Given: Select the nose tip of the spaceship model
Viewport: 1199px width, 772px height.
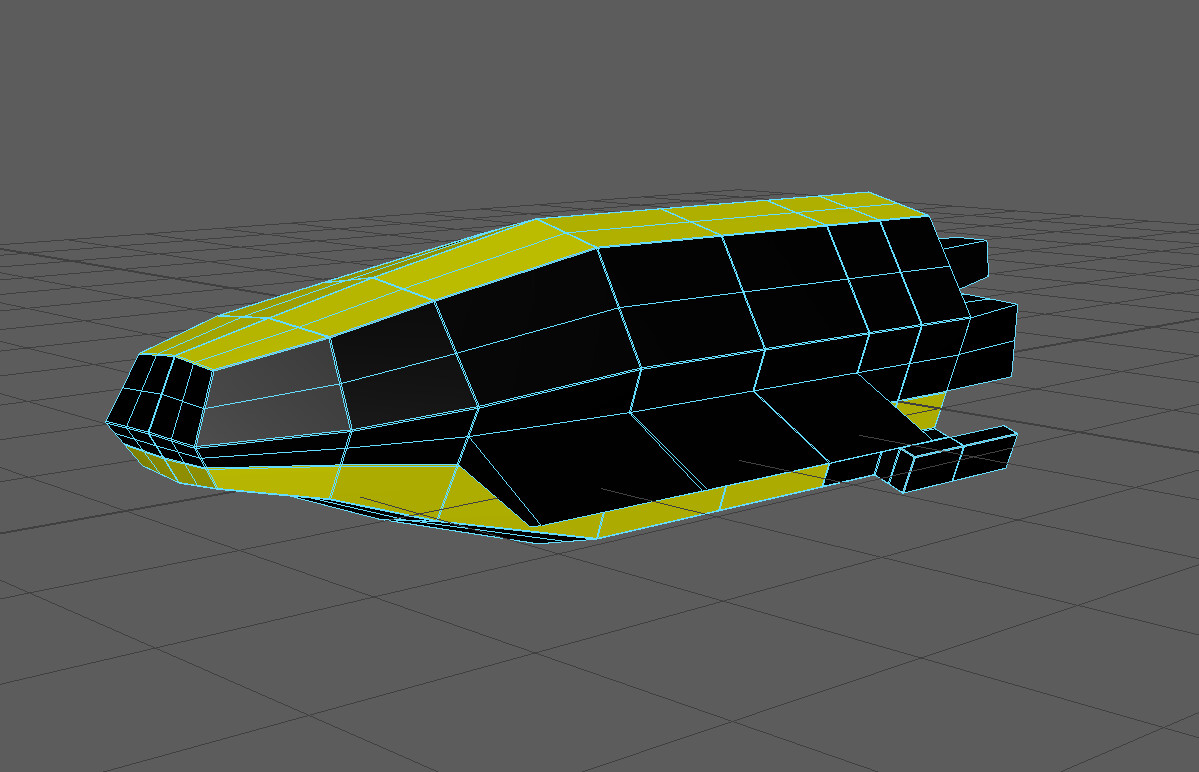Looking at the screenshot, I should click(x=140, y=400).
